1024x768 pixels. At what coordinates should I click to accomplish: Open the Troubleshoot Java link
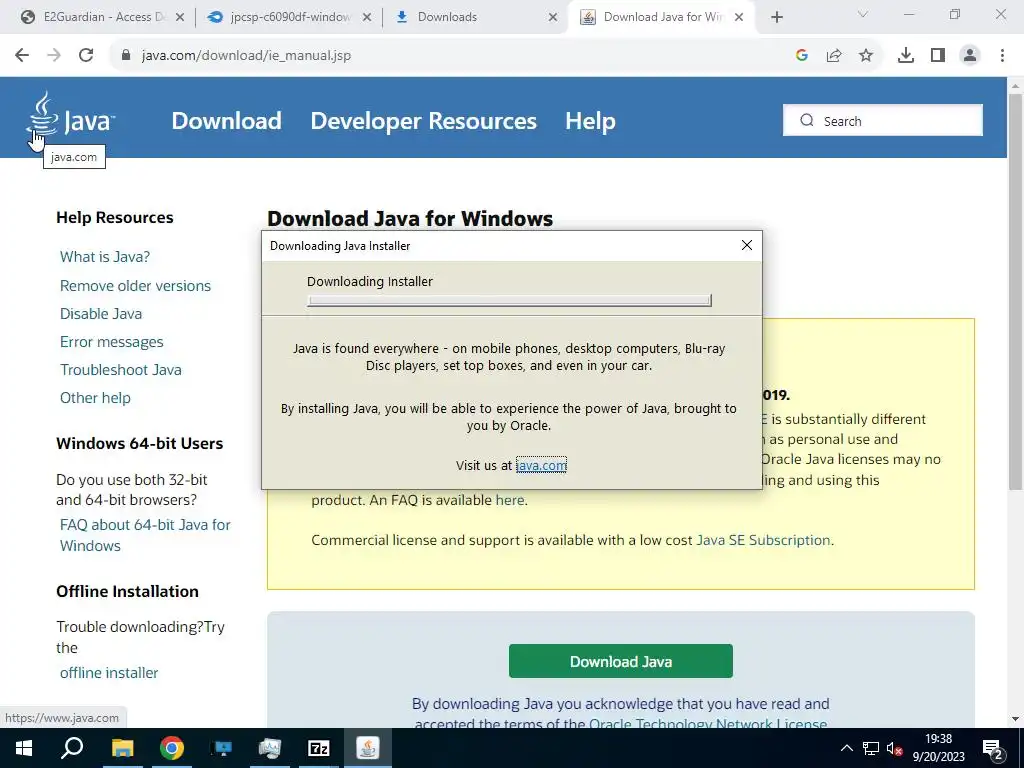(x=121, y=370)
